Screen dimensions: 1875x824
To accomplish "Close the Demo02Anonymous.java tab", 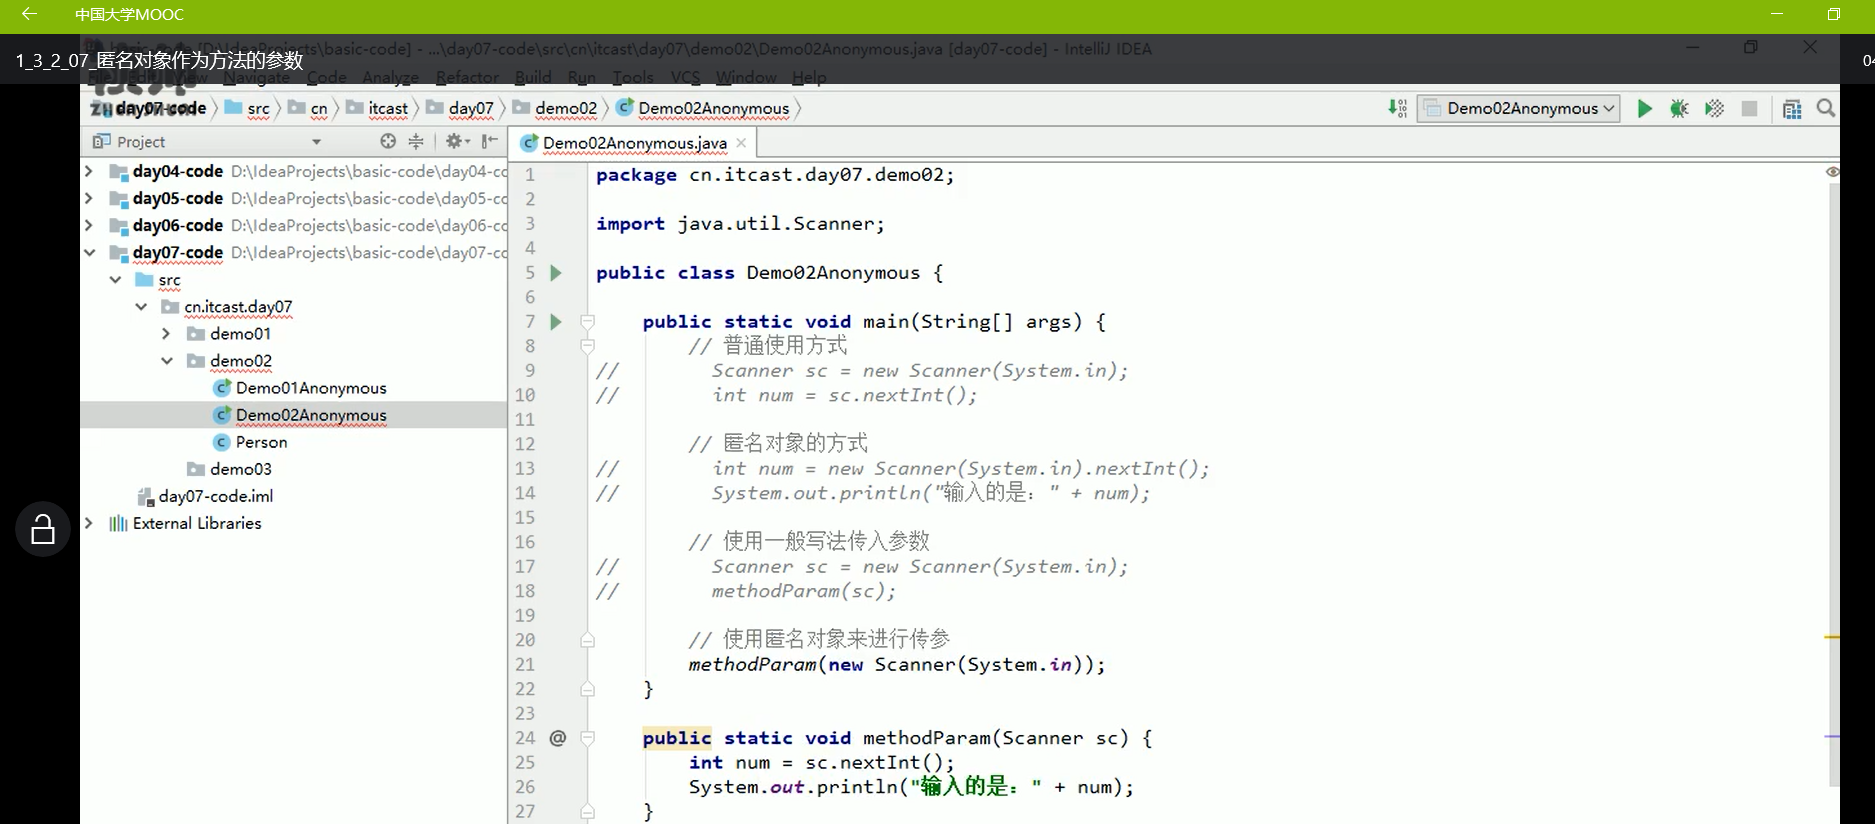I will coord(741,143).
